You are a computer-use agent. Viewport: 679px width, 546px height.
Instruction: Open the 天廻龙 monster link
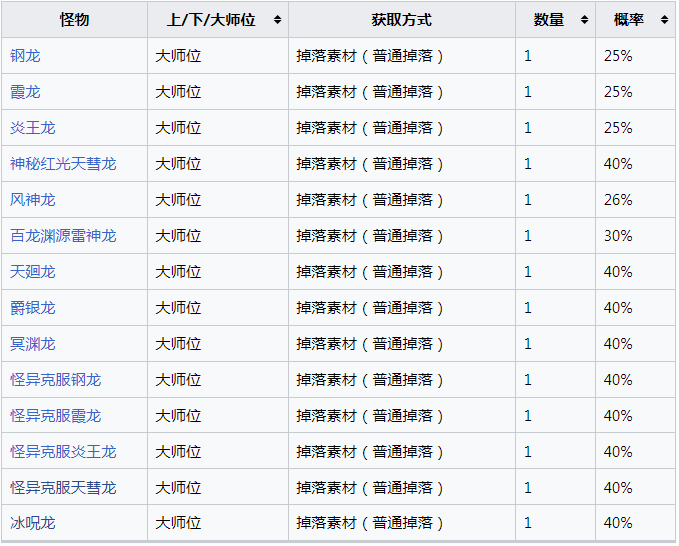tap(33, 271)
